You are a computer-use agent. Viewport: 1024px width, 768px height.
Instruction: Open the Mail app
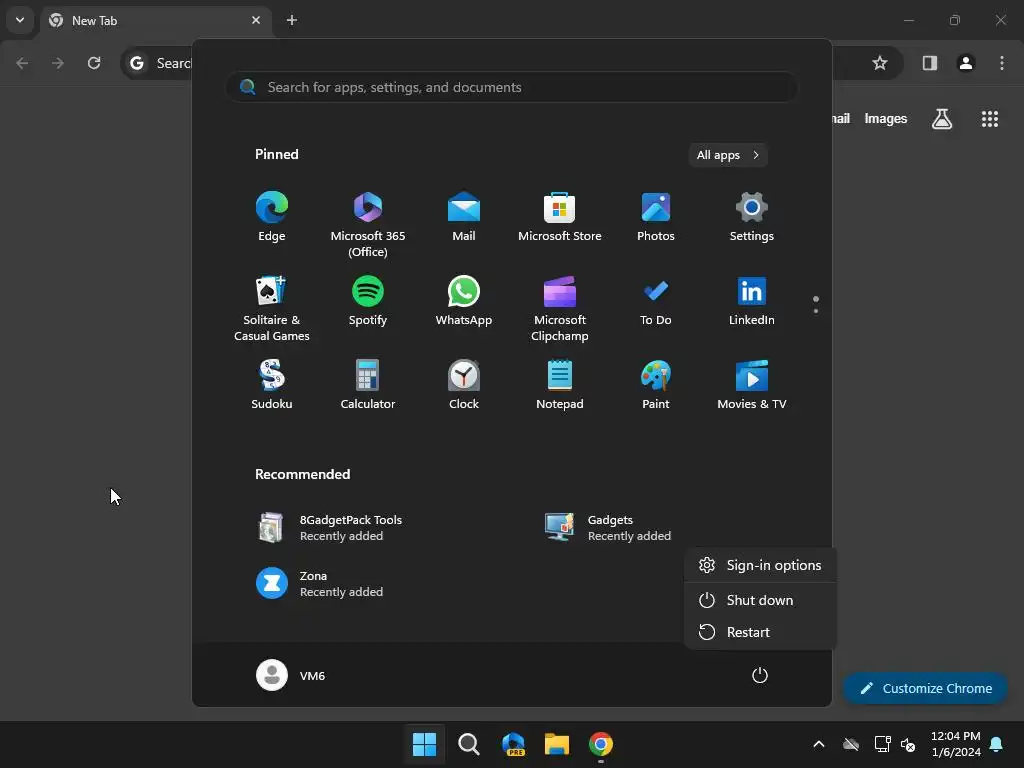pos(464,217)
